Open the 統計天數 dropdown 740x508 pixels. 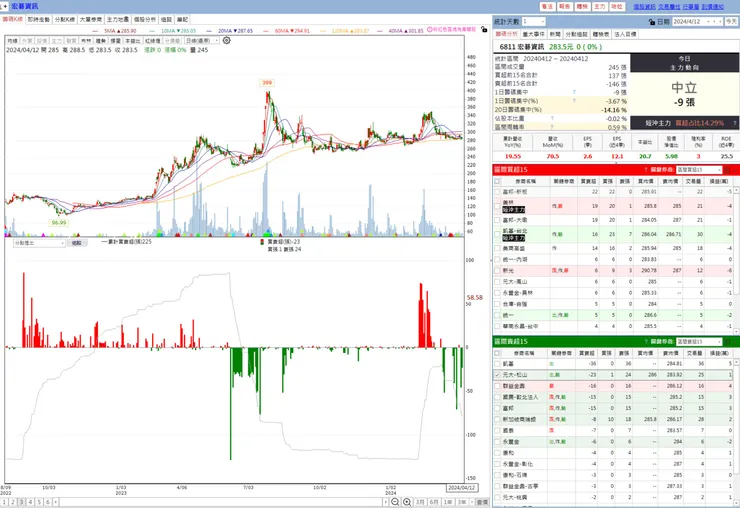pyautogui.click(x=533, y=22)
